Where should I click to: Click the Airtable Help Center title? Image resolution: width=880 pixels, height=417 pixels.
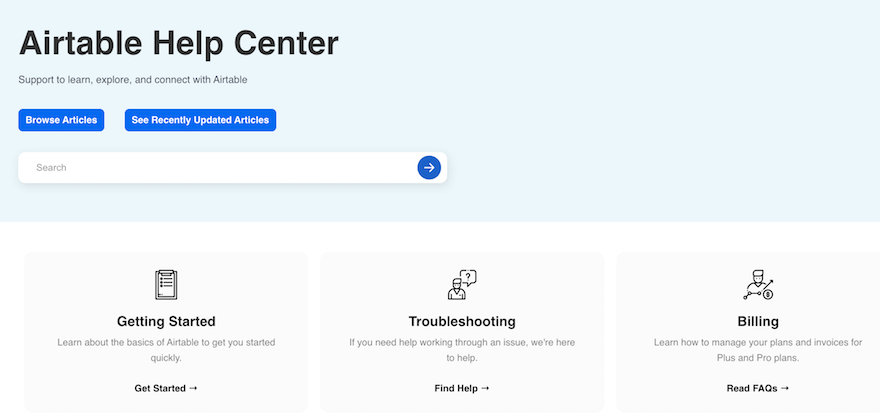(178, 43)
